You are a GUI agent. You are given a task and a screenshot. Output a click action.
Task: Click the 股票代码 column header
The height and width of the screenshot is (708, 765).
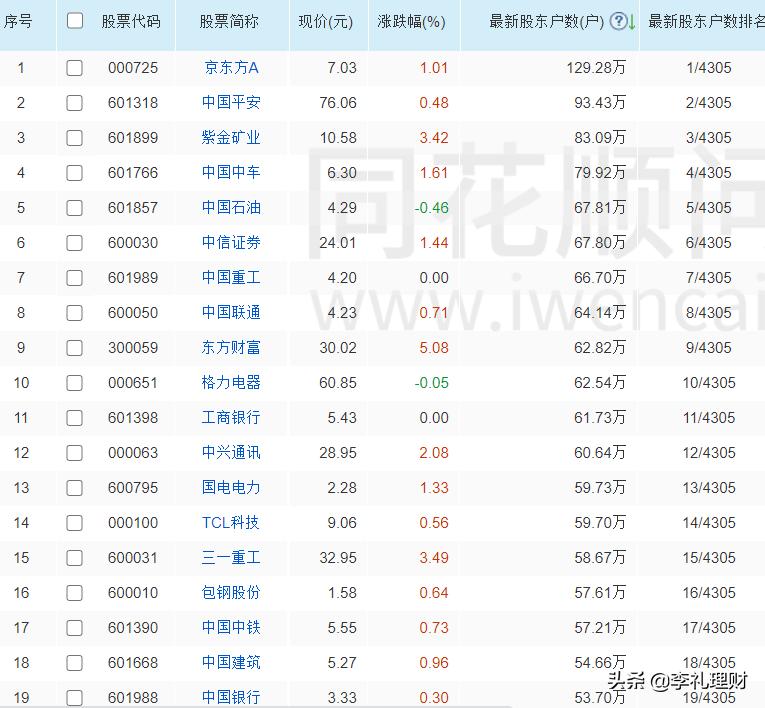(x=131, y=21)
